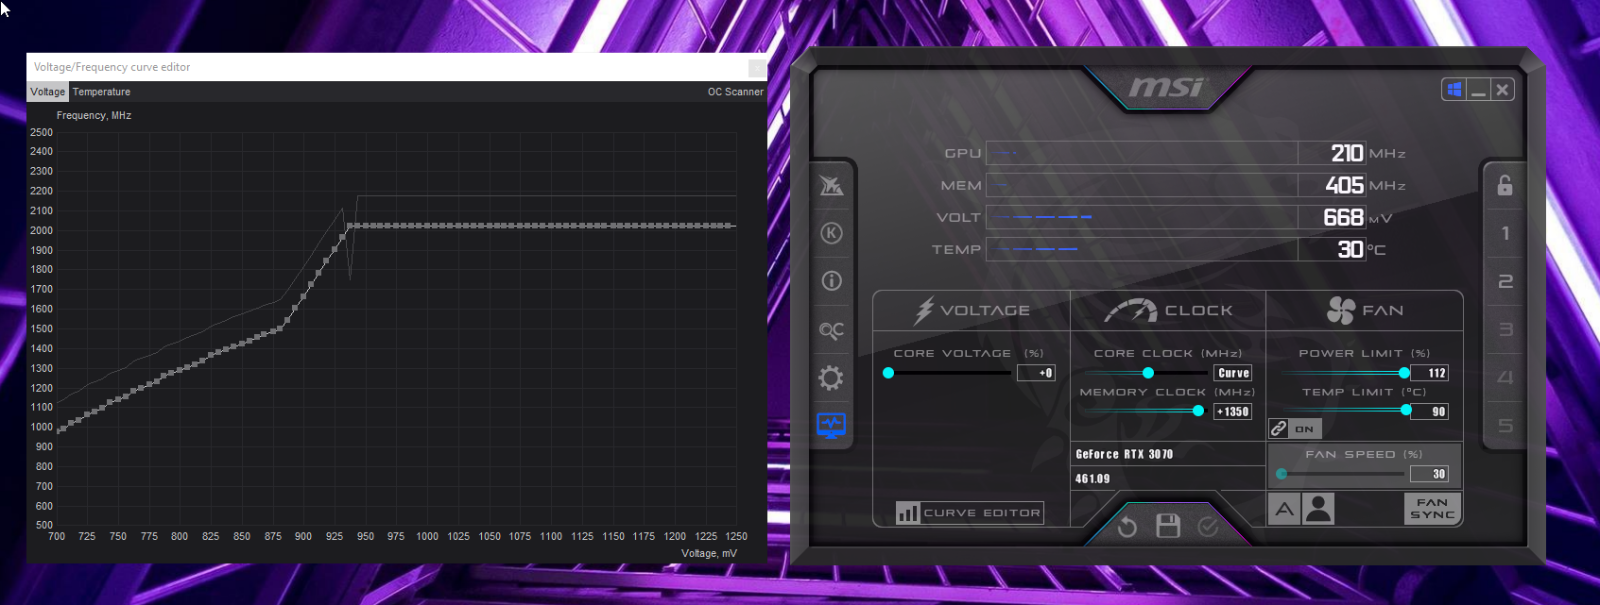Open the Curve Editor button

[970, 513]
